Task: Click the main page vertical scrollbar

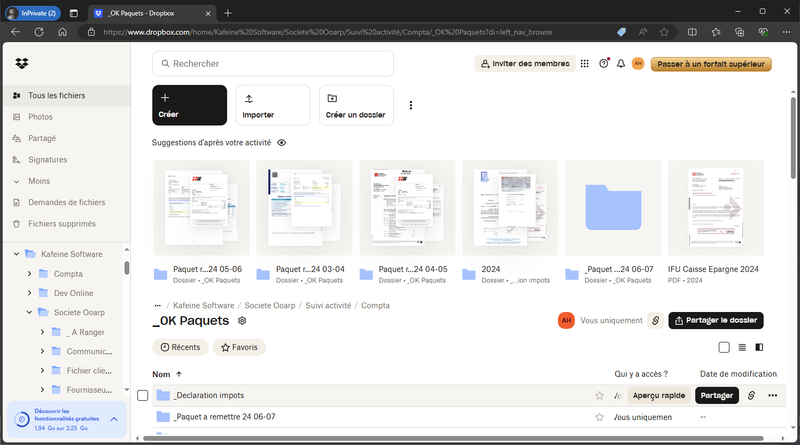Action: coord(793,138)
